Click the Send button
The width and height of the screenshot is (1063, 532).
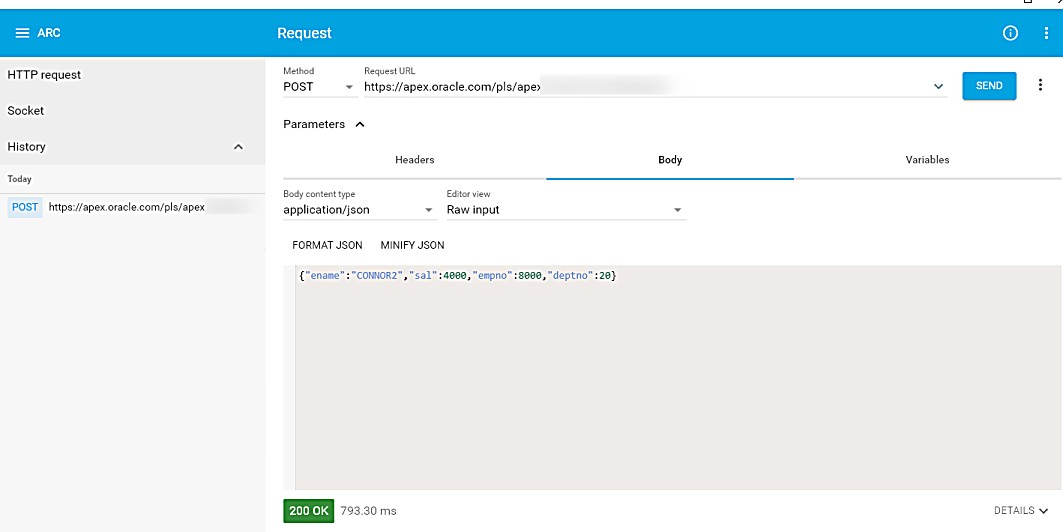988,86
